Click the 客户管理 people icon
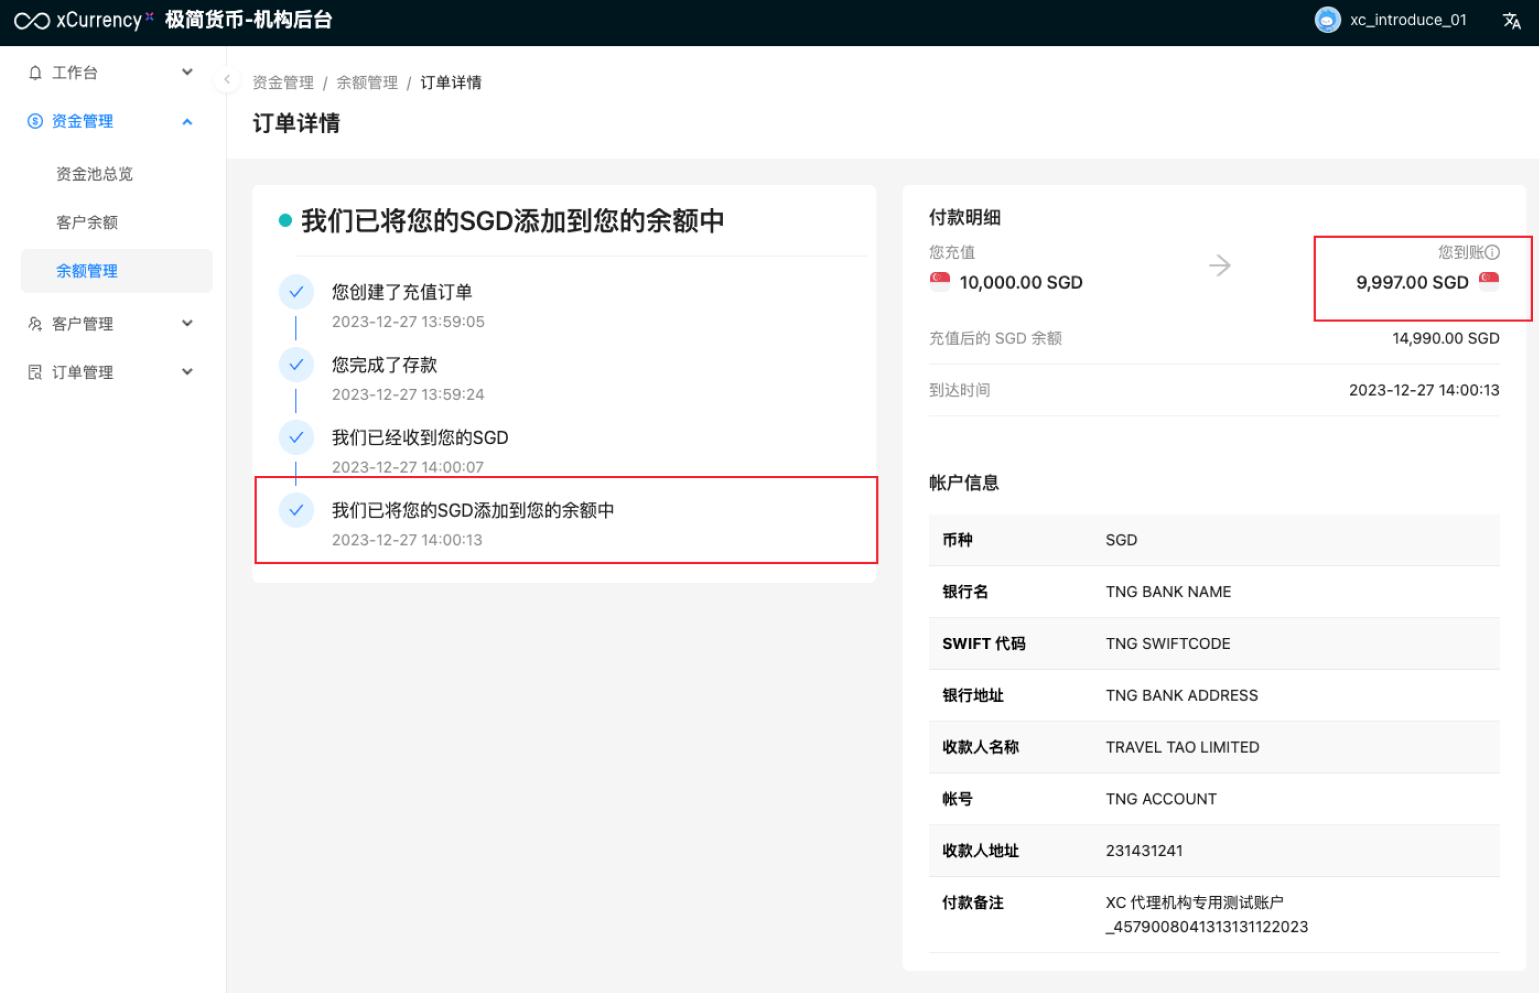The image size is (1539, 993). pos(35,324)
